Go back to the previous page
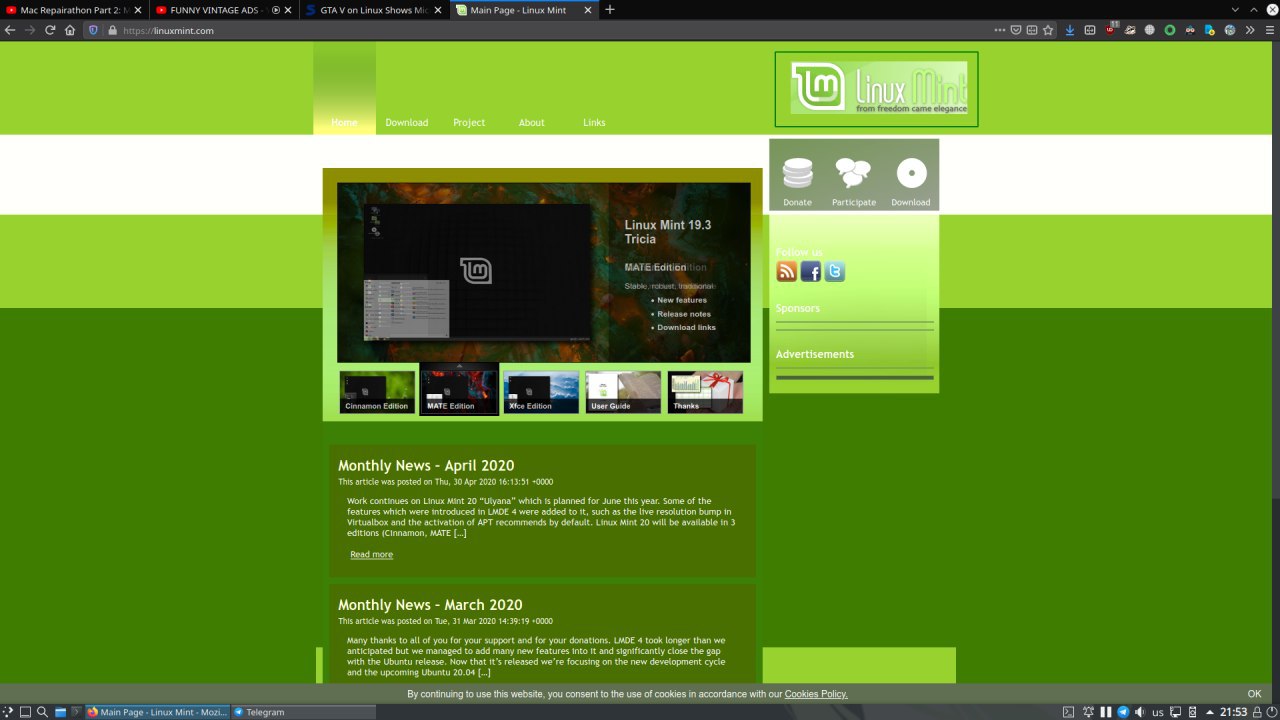Viewport: 1280px width, 720px height. [10, 30]
